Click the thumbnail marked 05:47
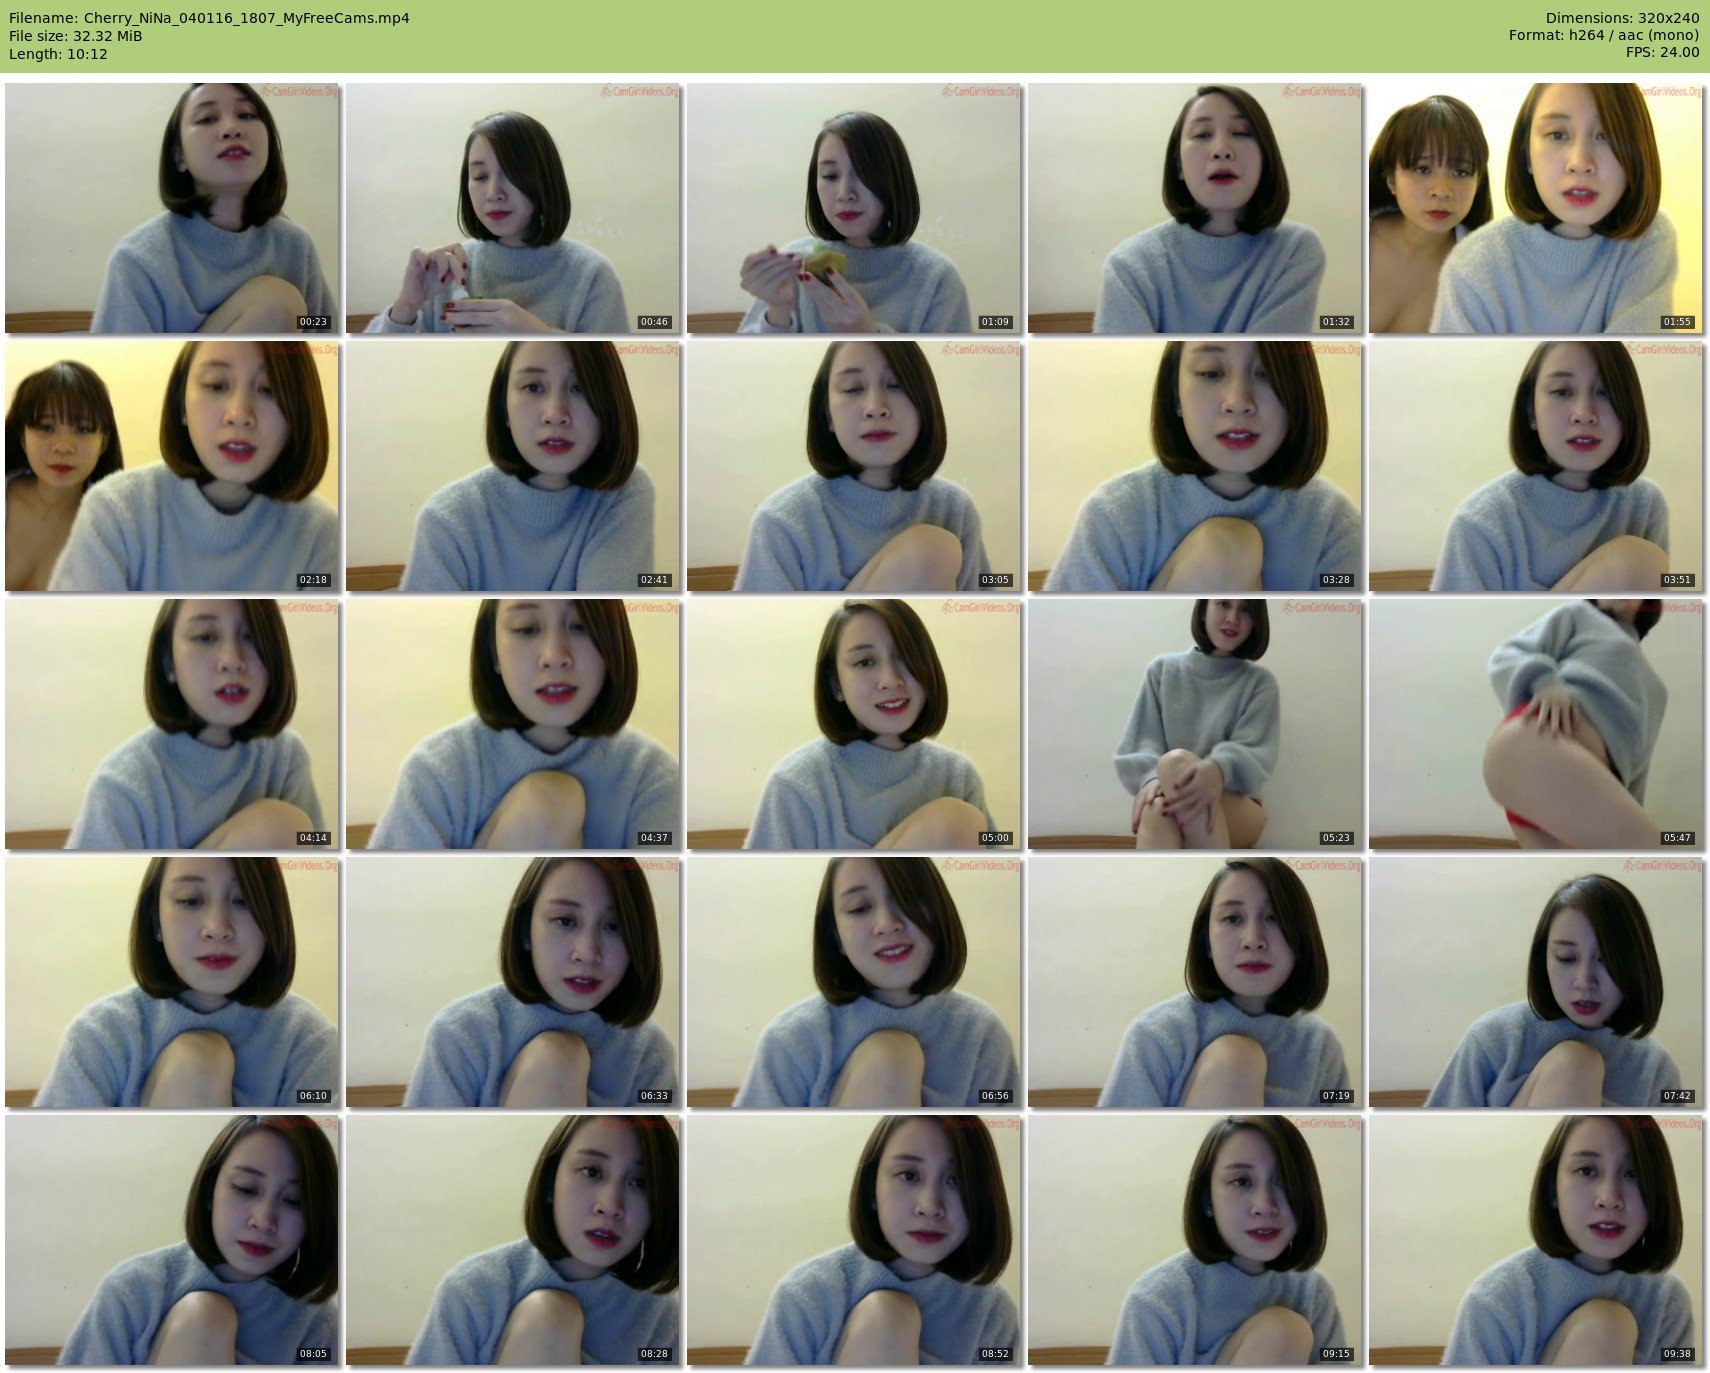 (x=1536, y=724)
